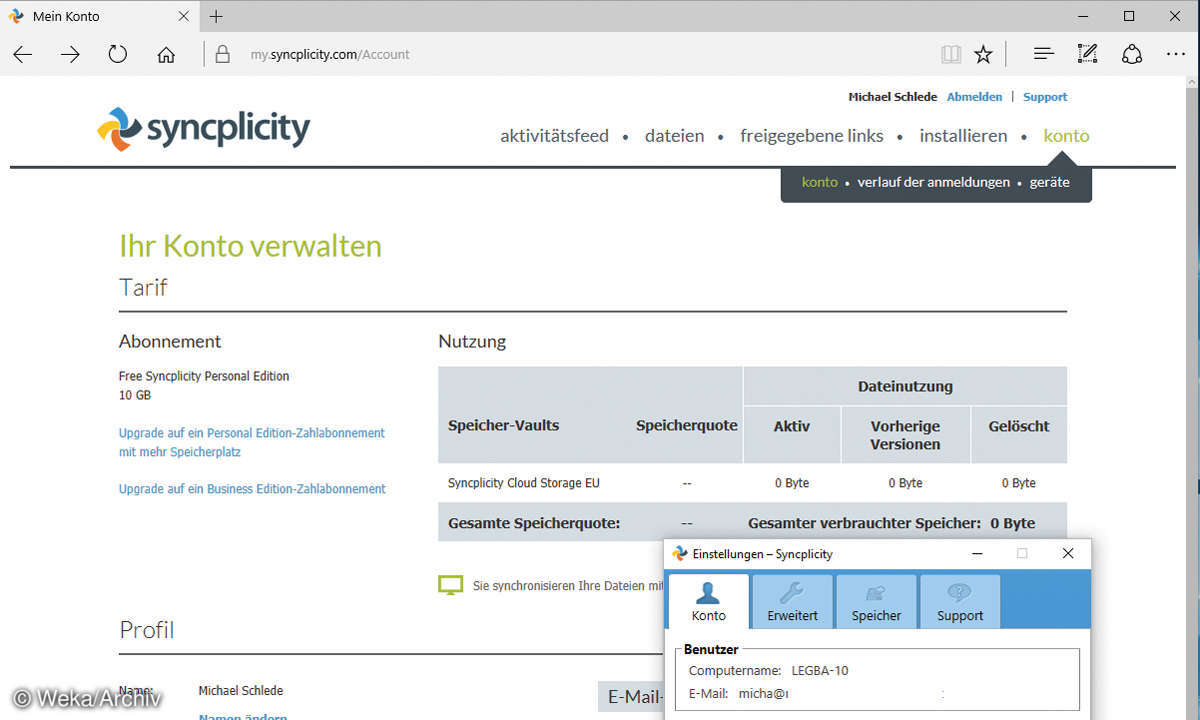Screen dimensions: 1200x720
Task: Open the web note pen icon
Action: click(x=1087, y=54)
